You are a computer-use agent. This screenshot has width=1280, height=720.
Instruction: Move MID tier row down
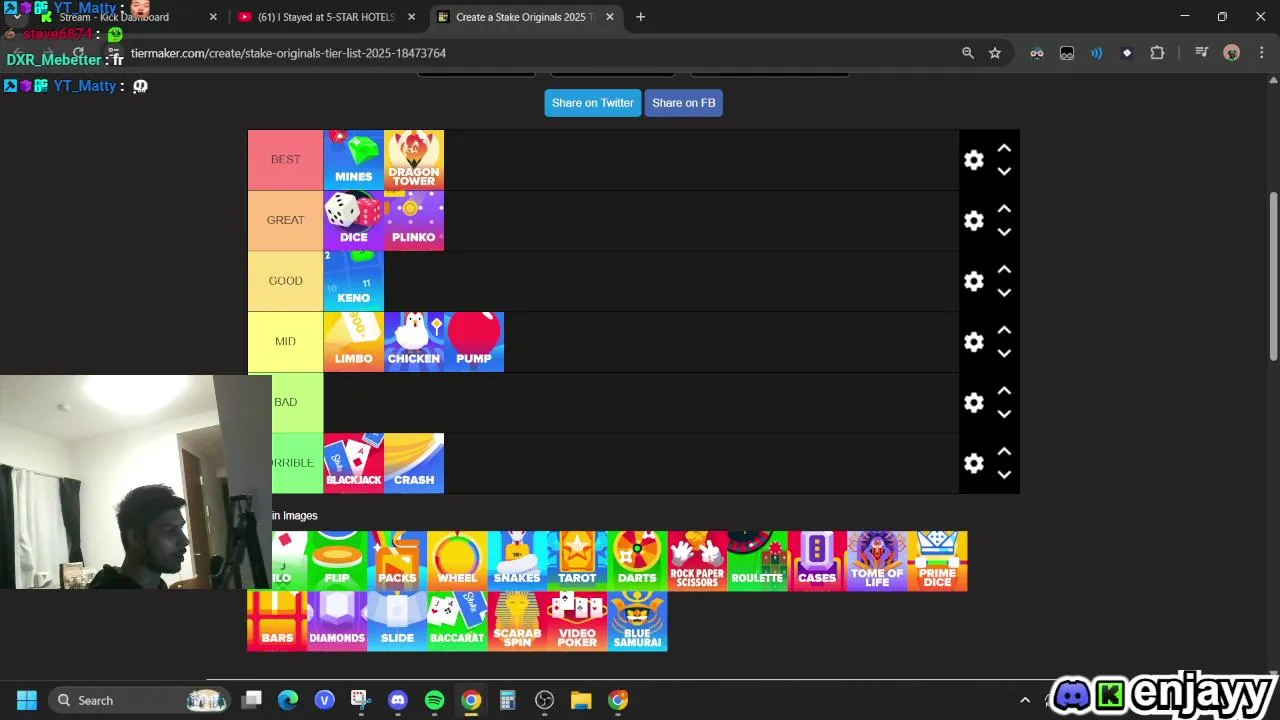(1004, 353)
